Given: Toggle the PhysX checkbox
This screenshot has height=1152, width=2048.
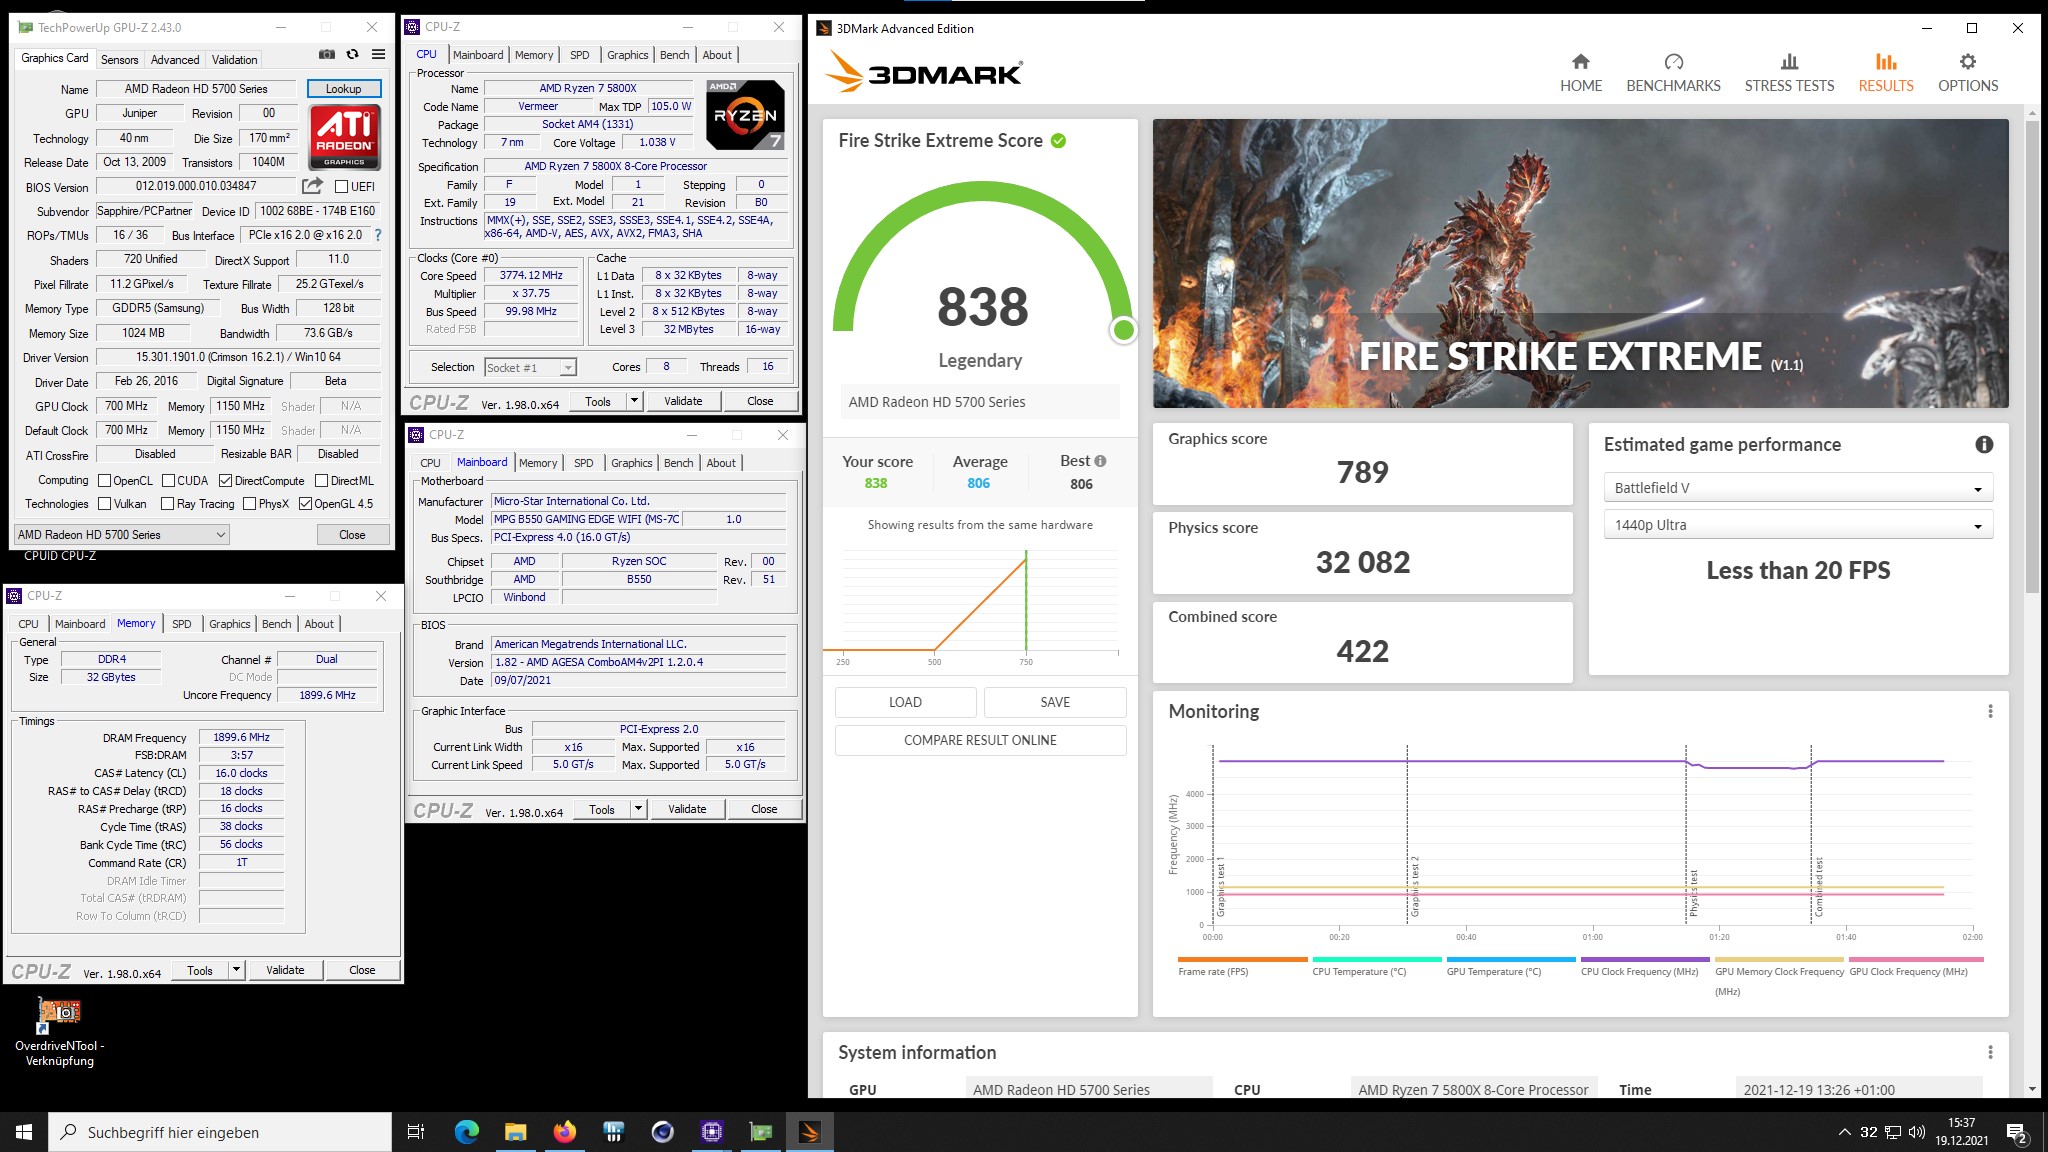Looking at the screenshot, I should point(250,504).
